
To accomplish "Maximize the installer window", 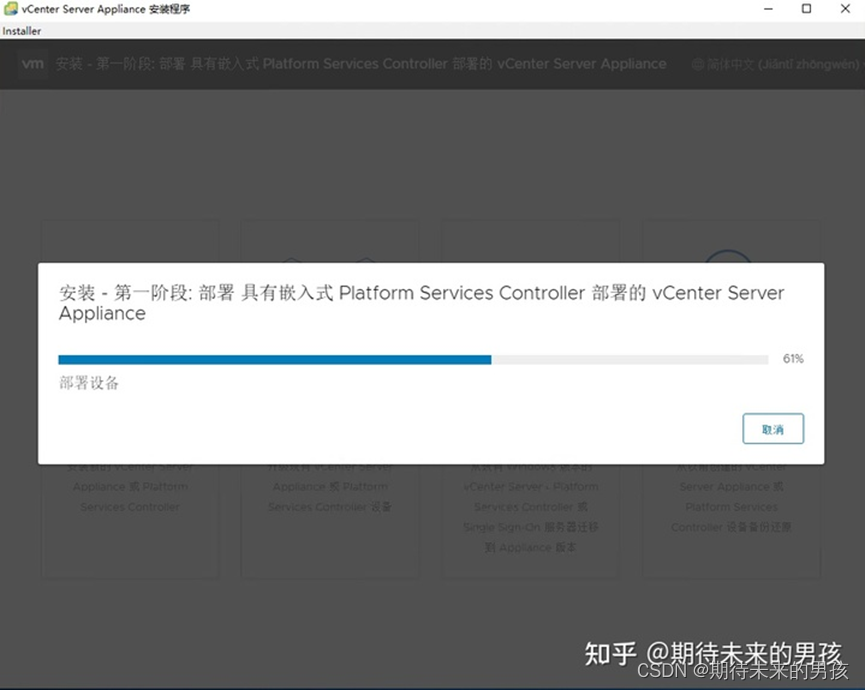I will point(807,9).
